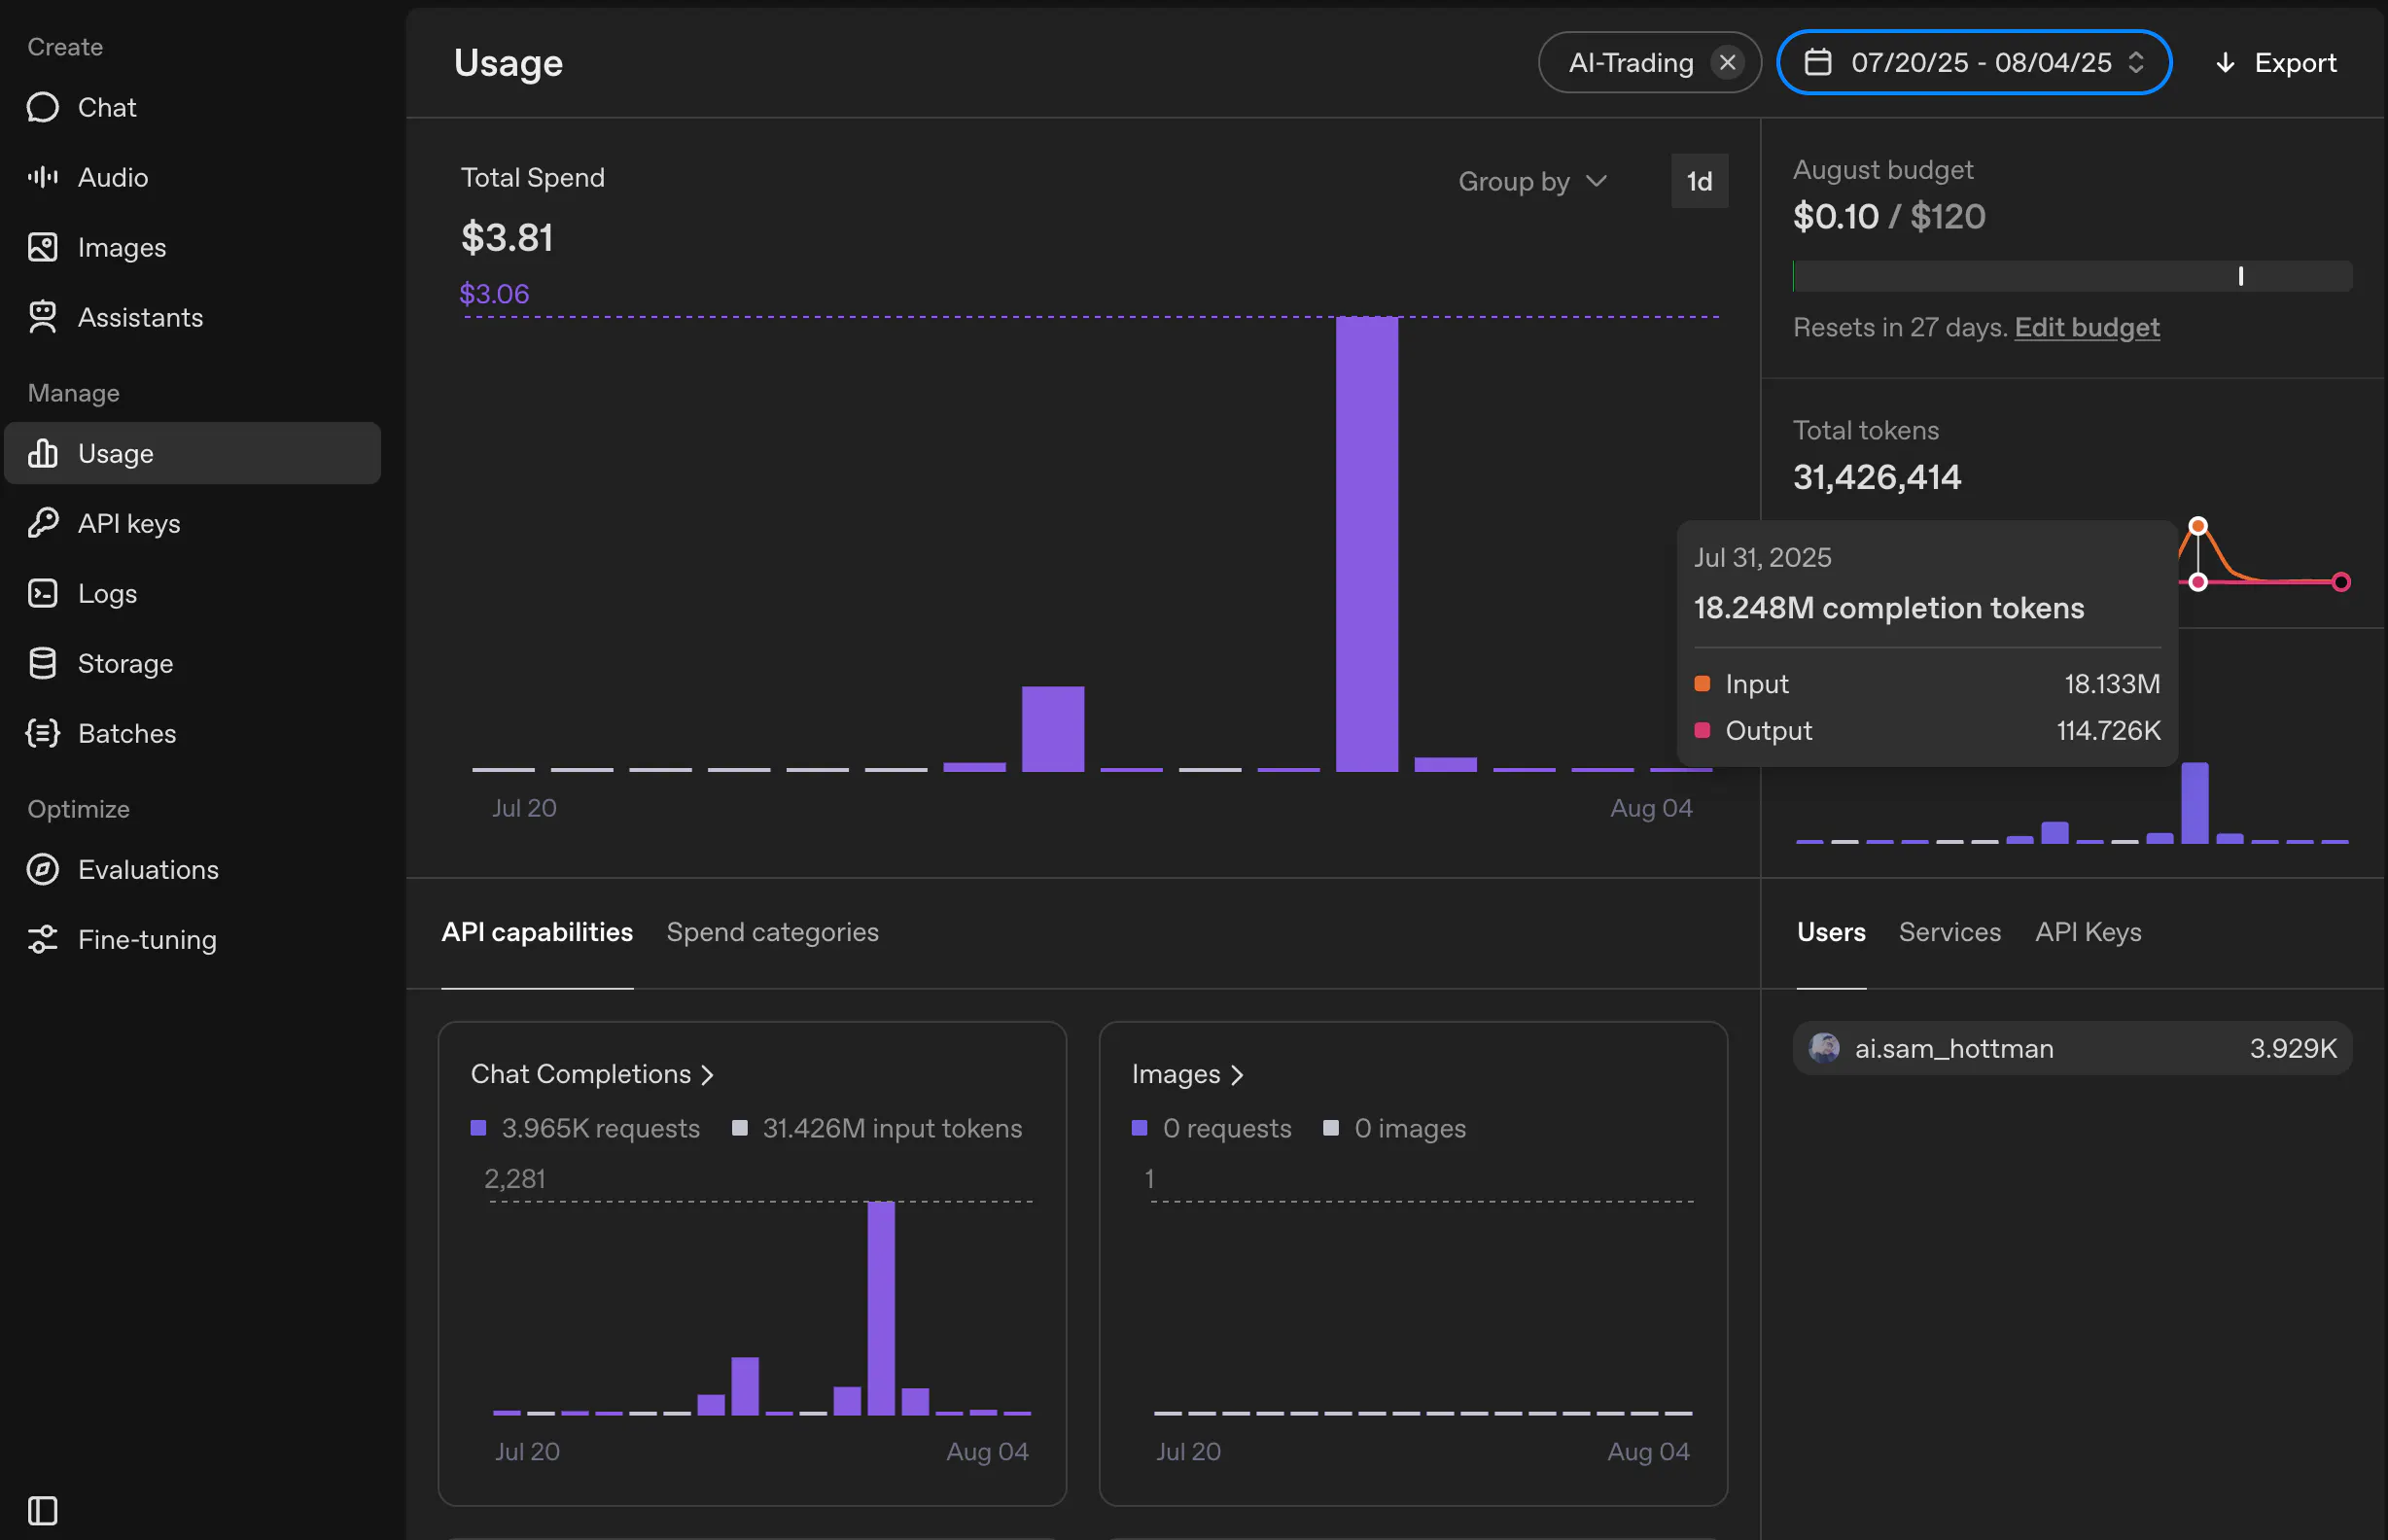Open the Images sidebar icon
Screen dimensions: 2388x1540
[x=42, y=247]
